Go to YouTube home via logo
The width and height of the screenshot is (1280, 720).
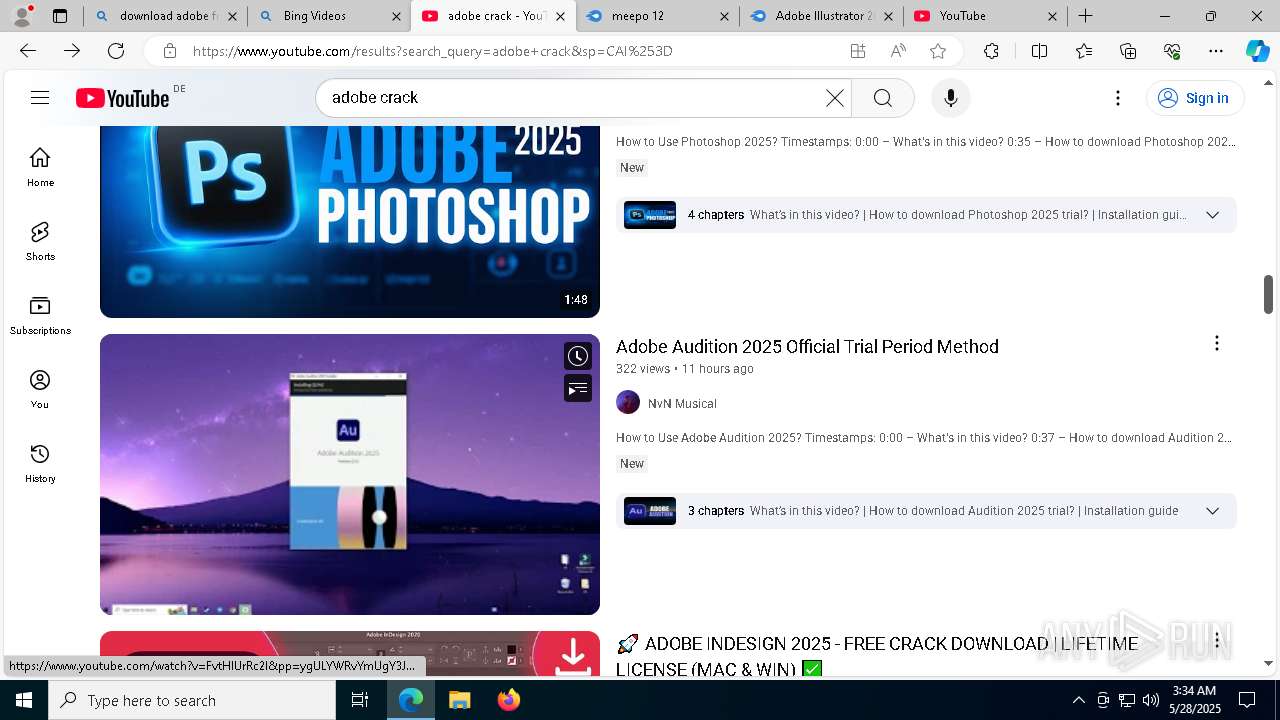tap(123, 98)
